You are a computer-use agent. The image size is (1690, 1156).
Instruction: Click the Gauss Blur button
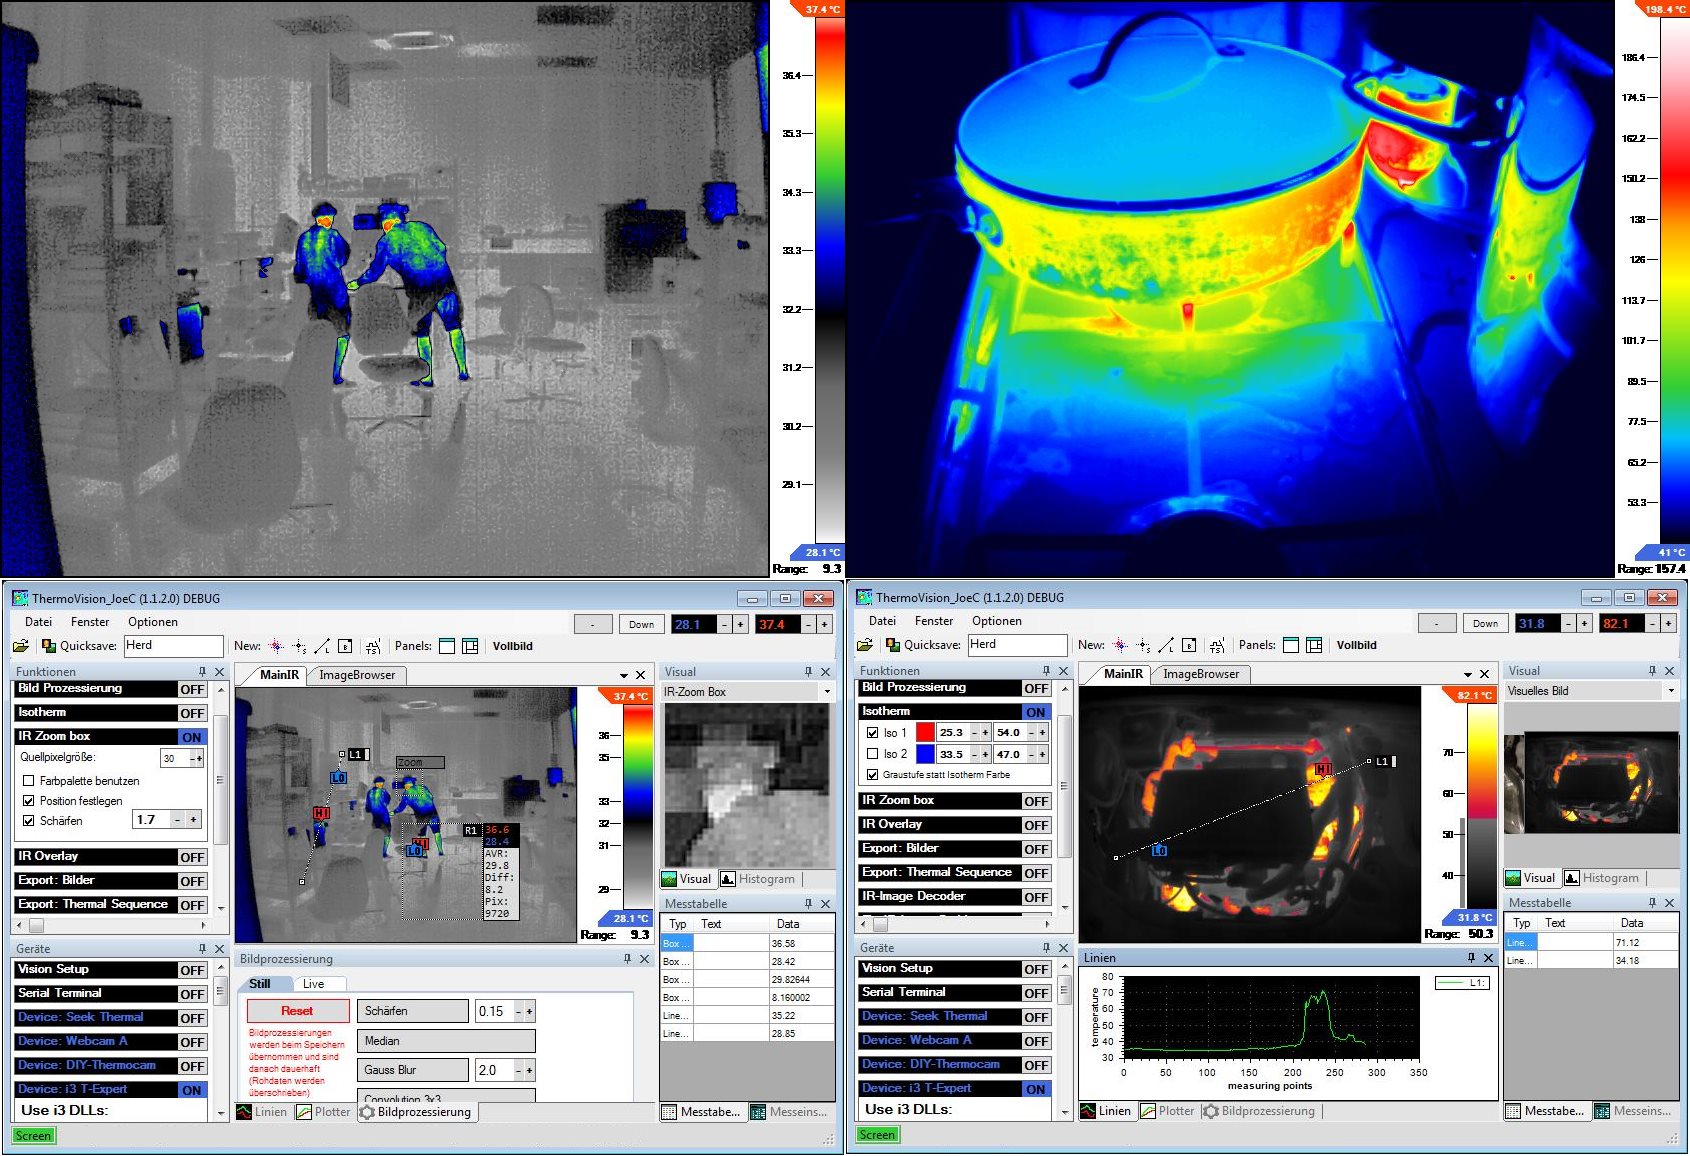point(412,1070)
